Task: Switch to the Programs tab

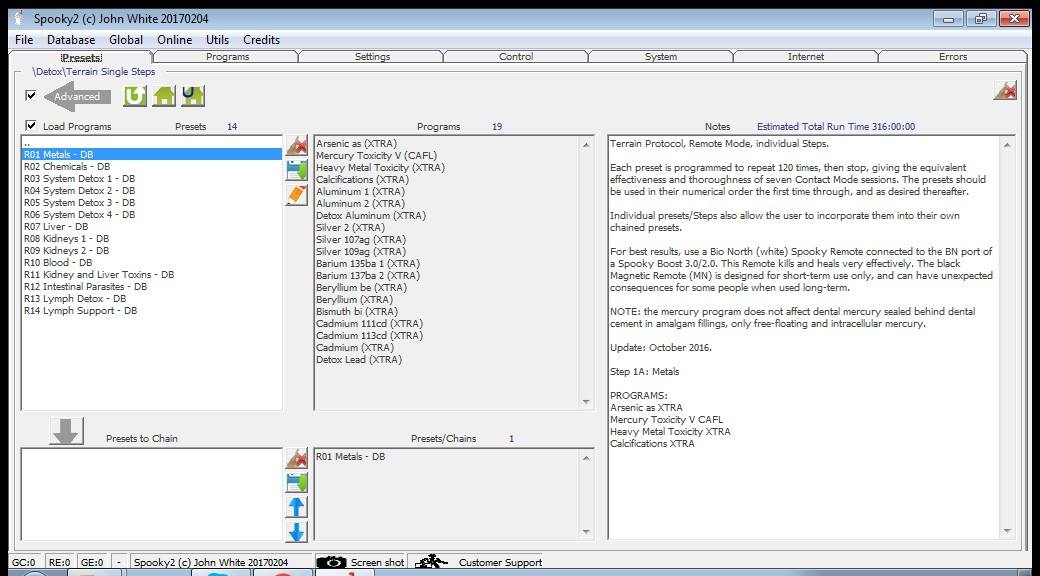Action: [x=227, y=57]
